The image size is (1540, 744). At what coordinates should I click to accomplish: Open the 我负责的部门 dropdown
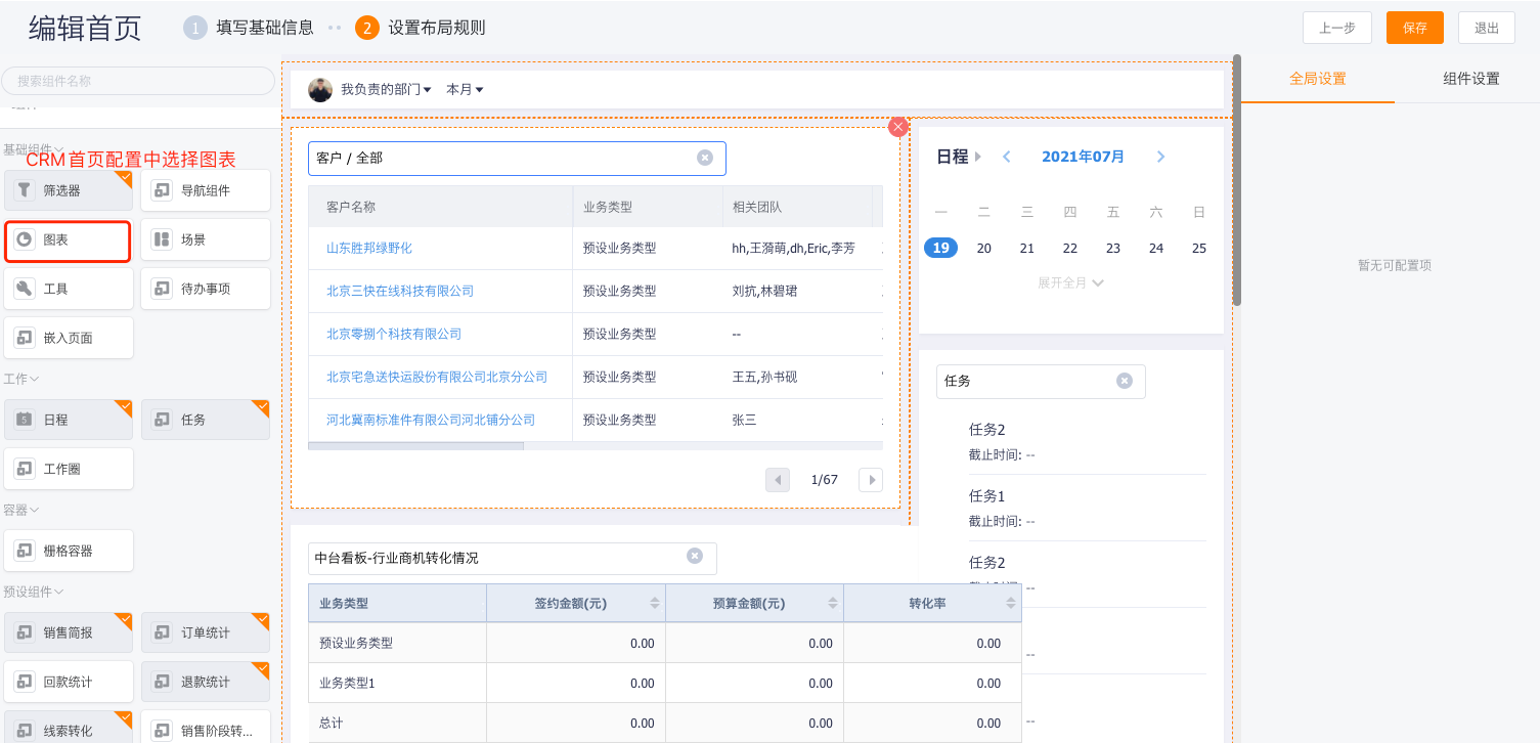(x=385, y=90)
